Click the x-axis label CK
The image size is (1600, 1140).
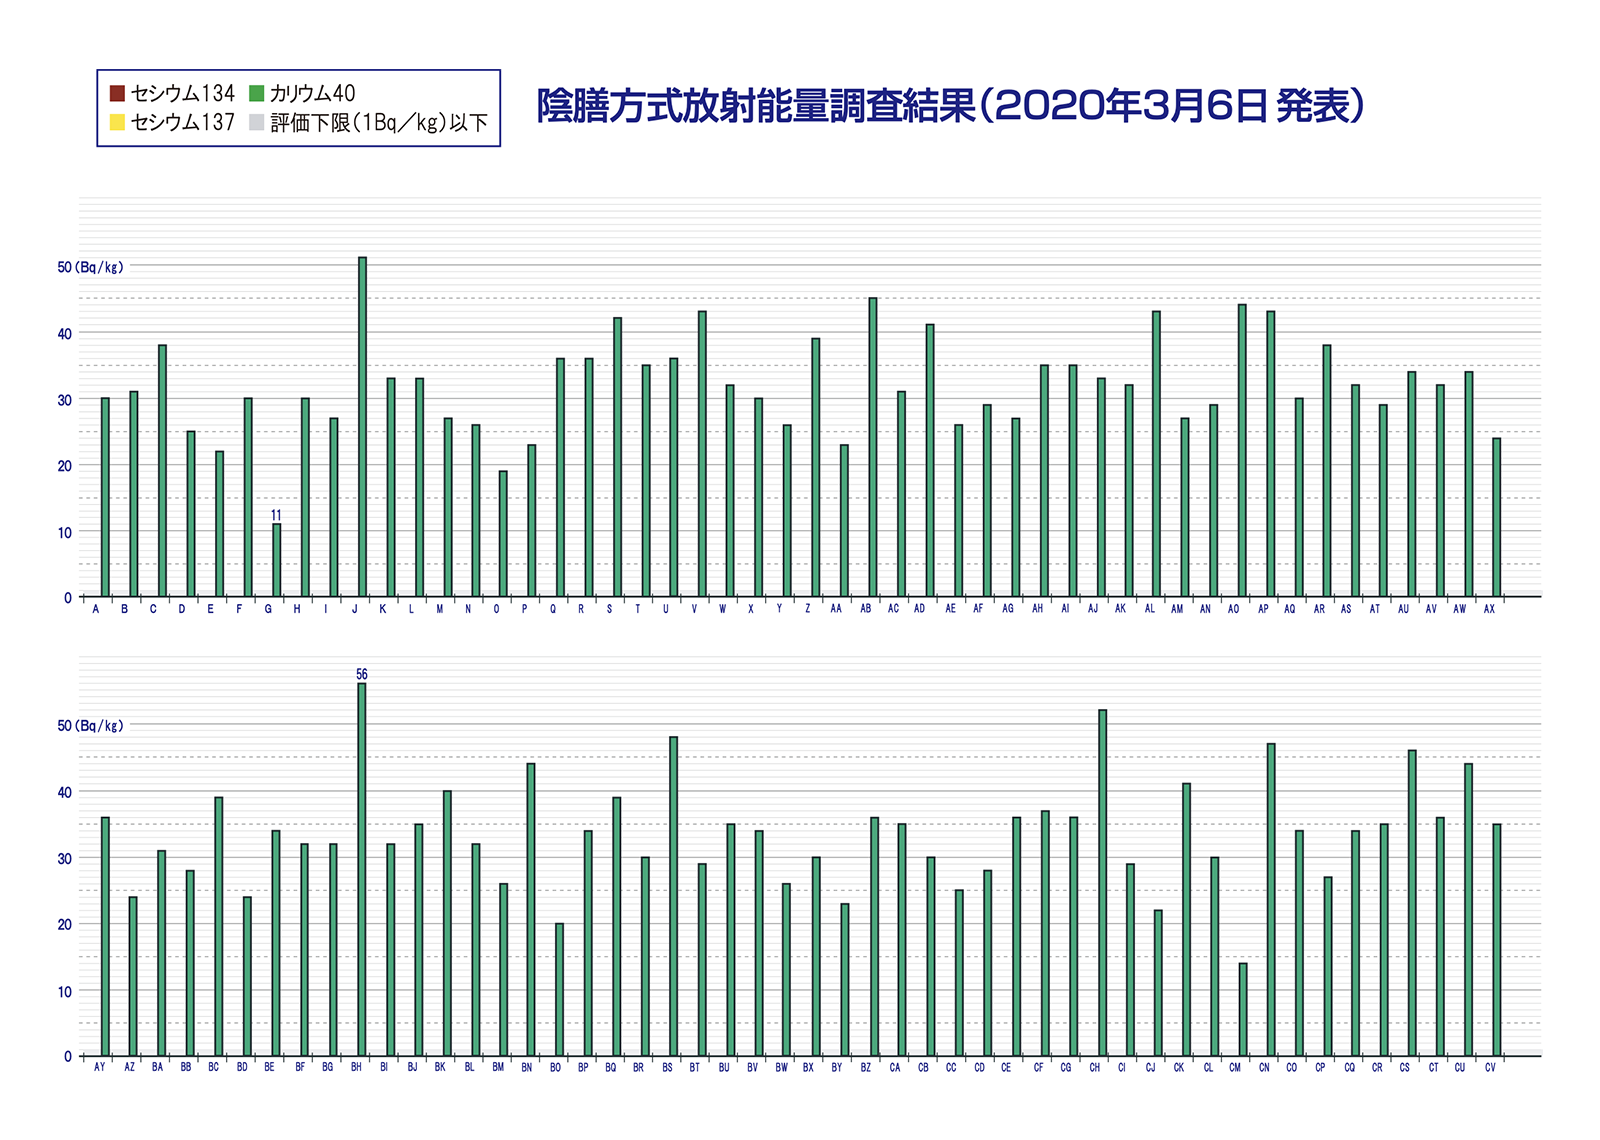coord(1179,1068)
